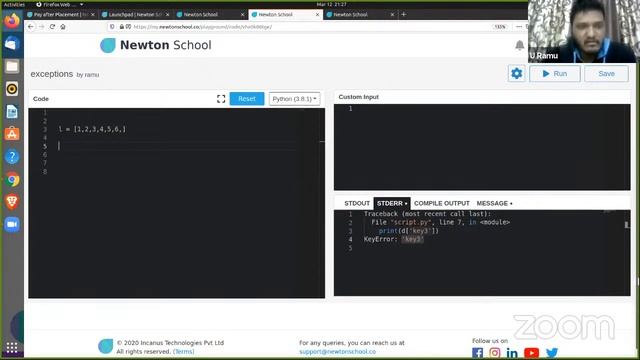
Task: Open Thunderbird mail from the dock
Action: pos(12,43)
